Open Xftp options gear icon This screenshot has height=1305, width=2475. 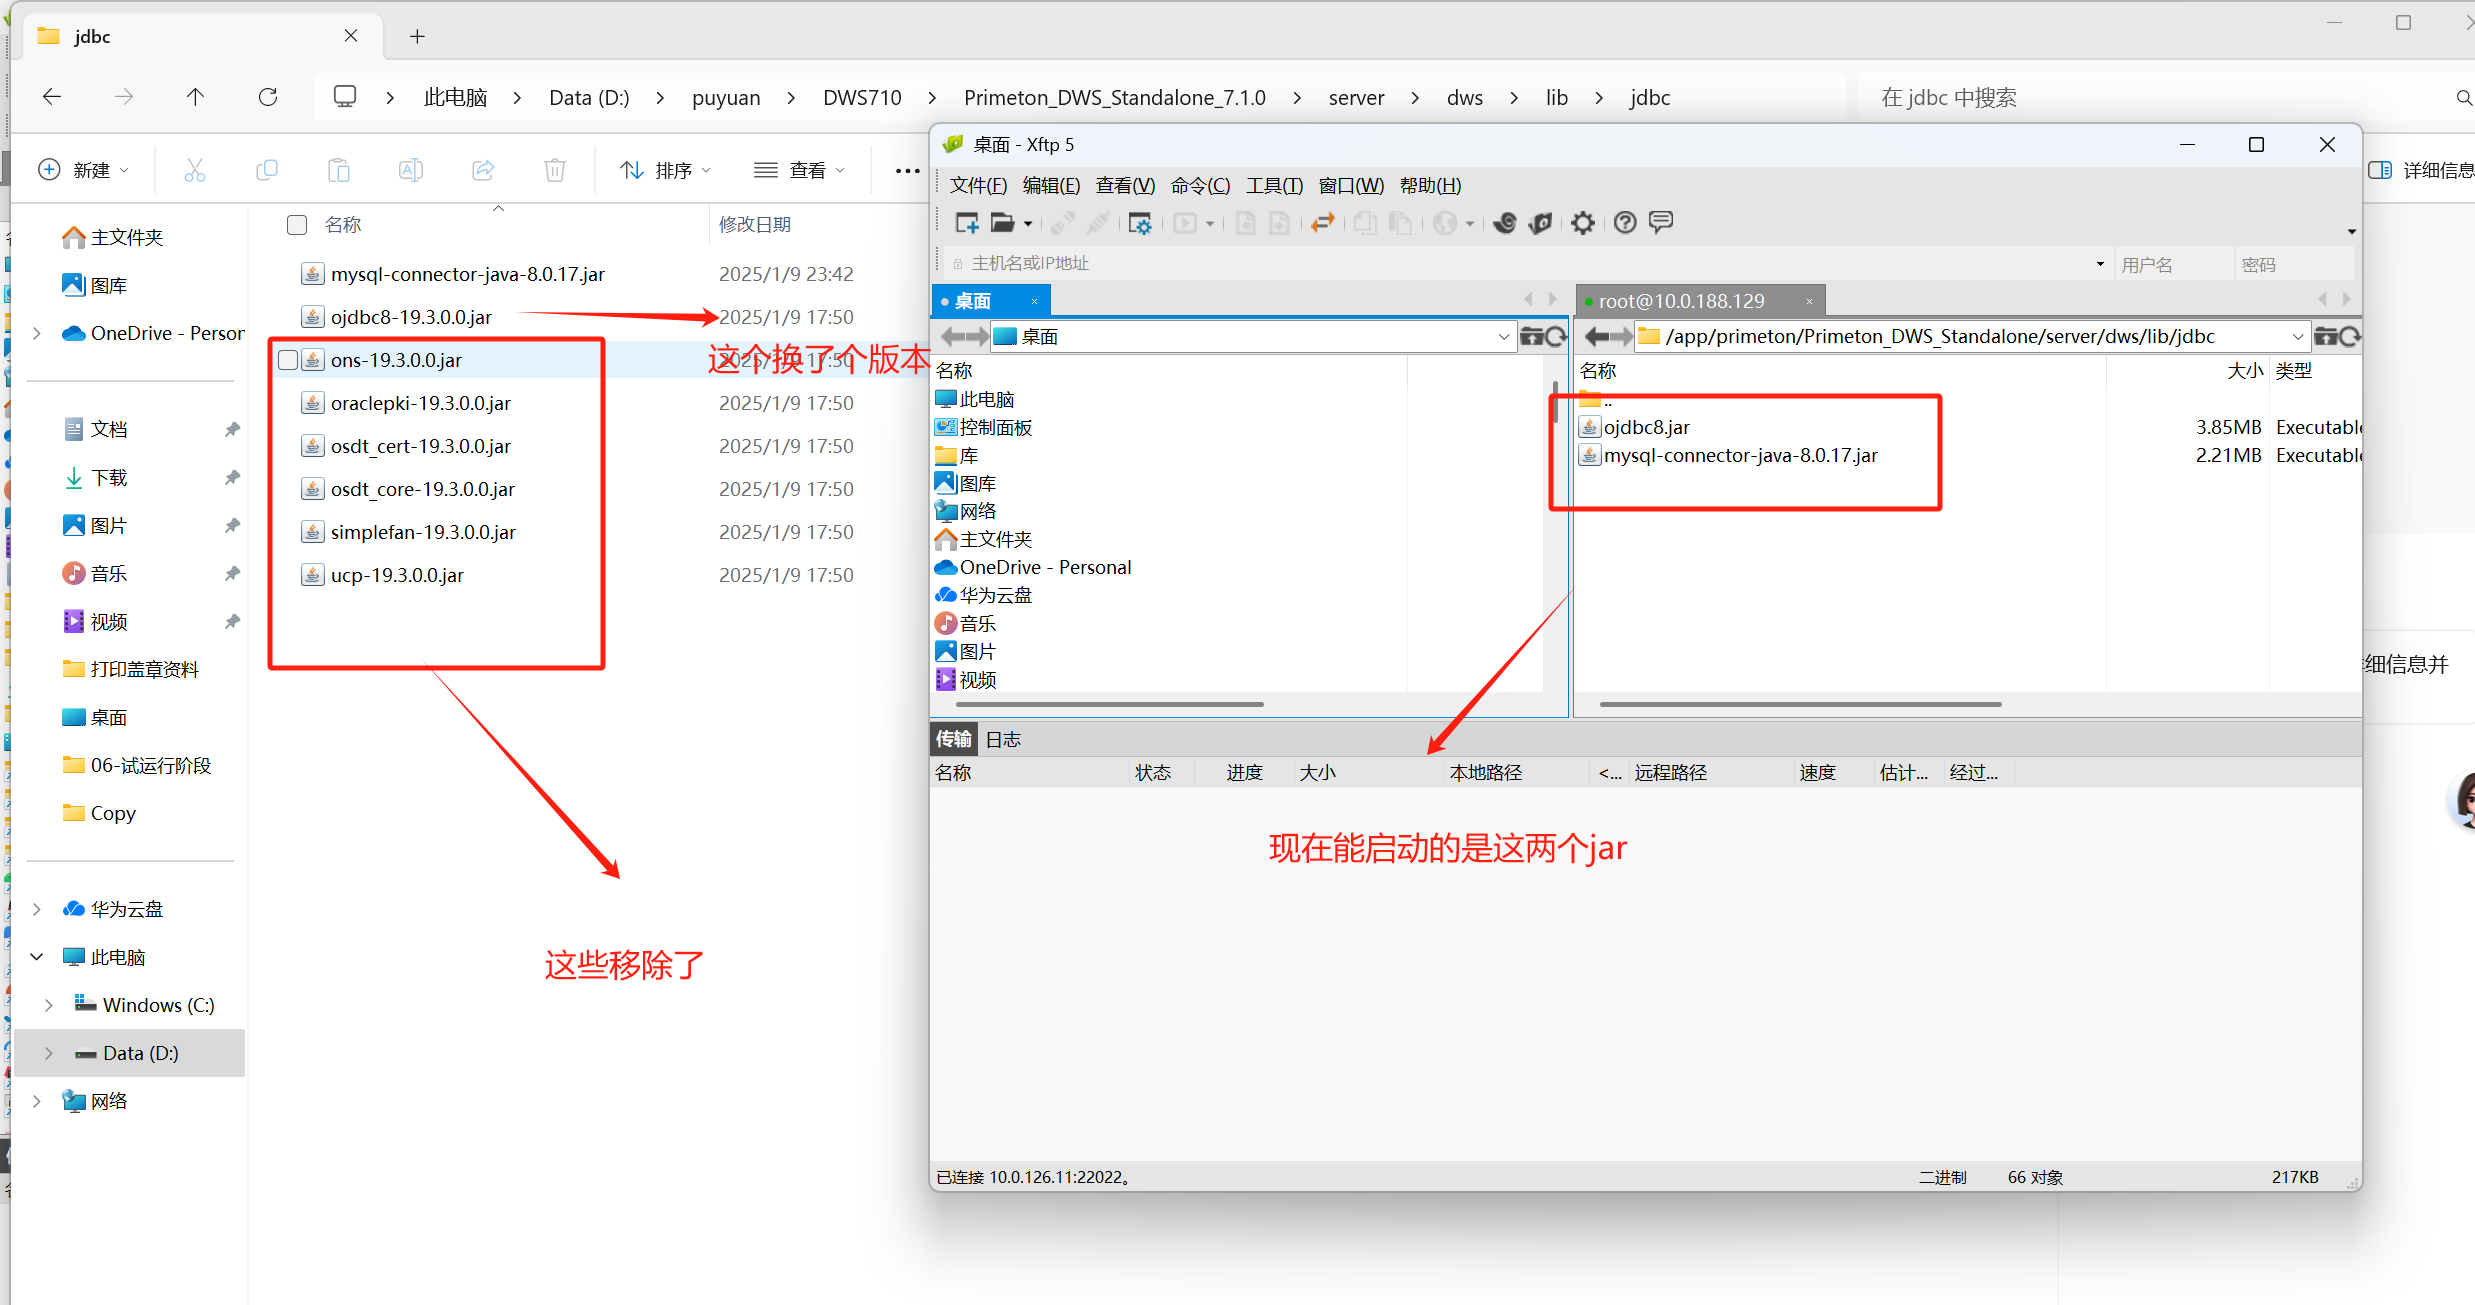click(1582, 223)
